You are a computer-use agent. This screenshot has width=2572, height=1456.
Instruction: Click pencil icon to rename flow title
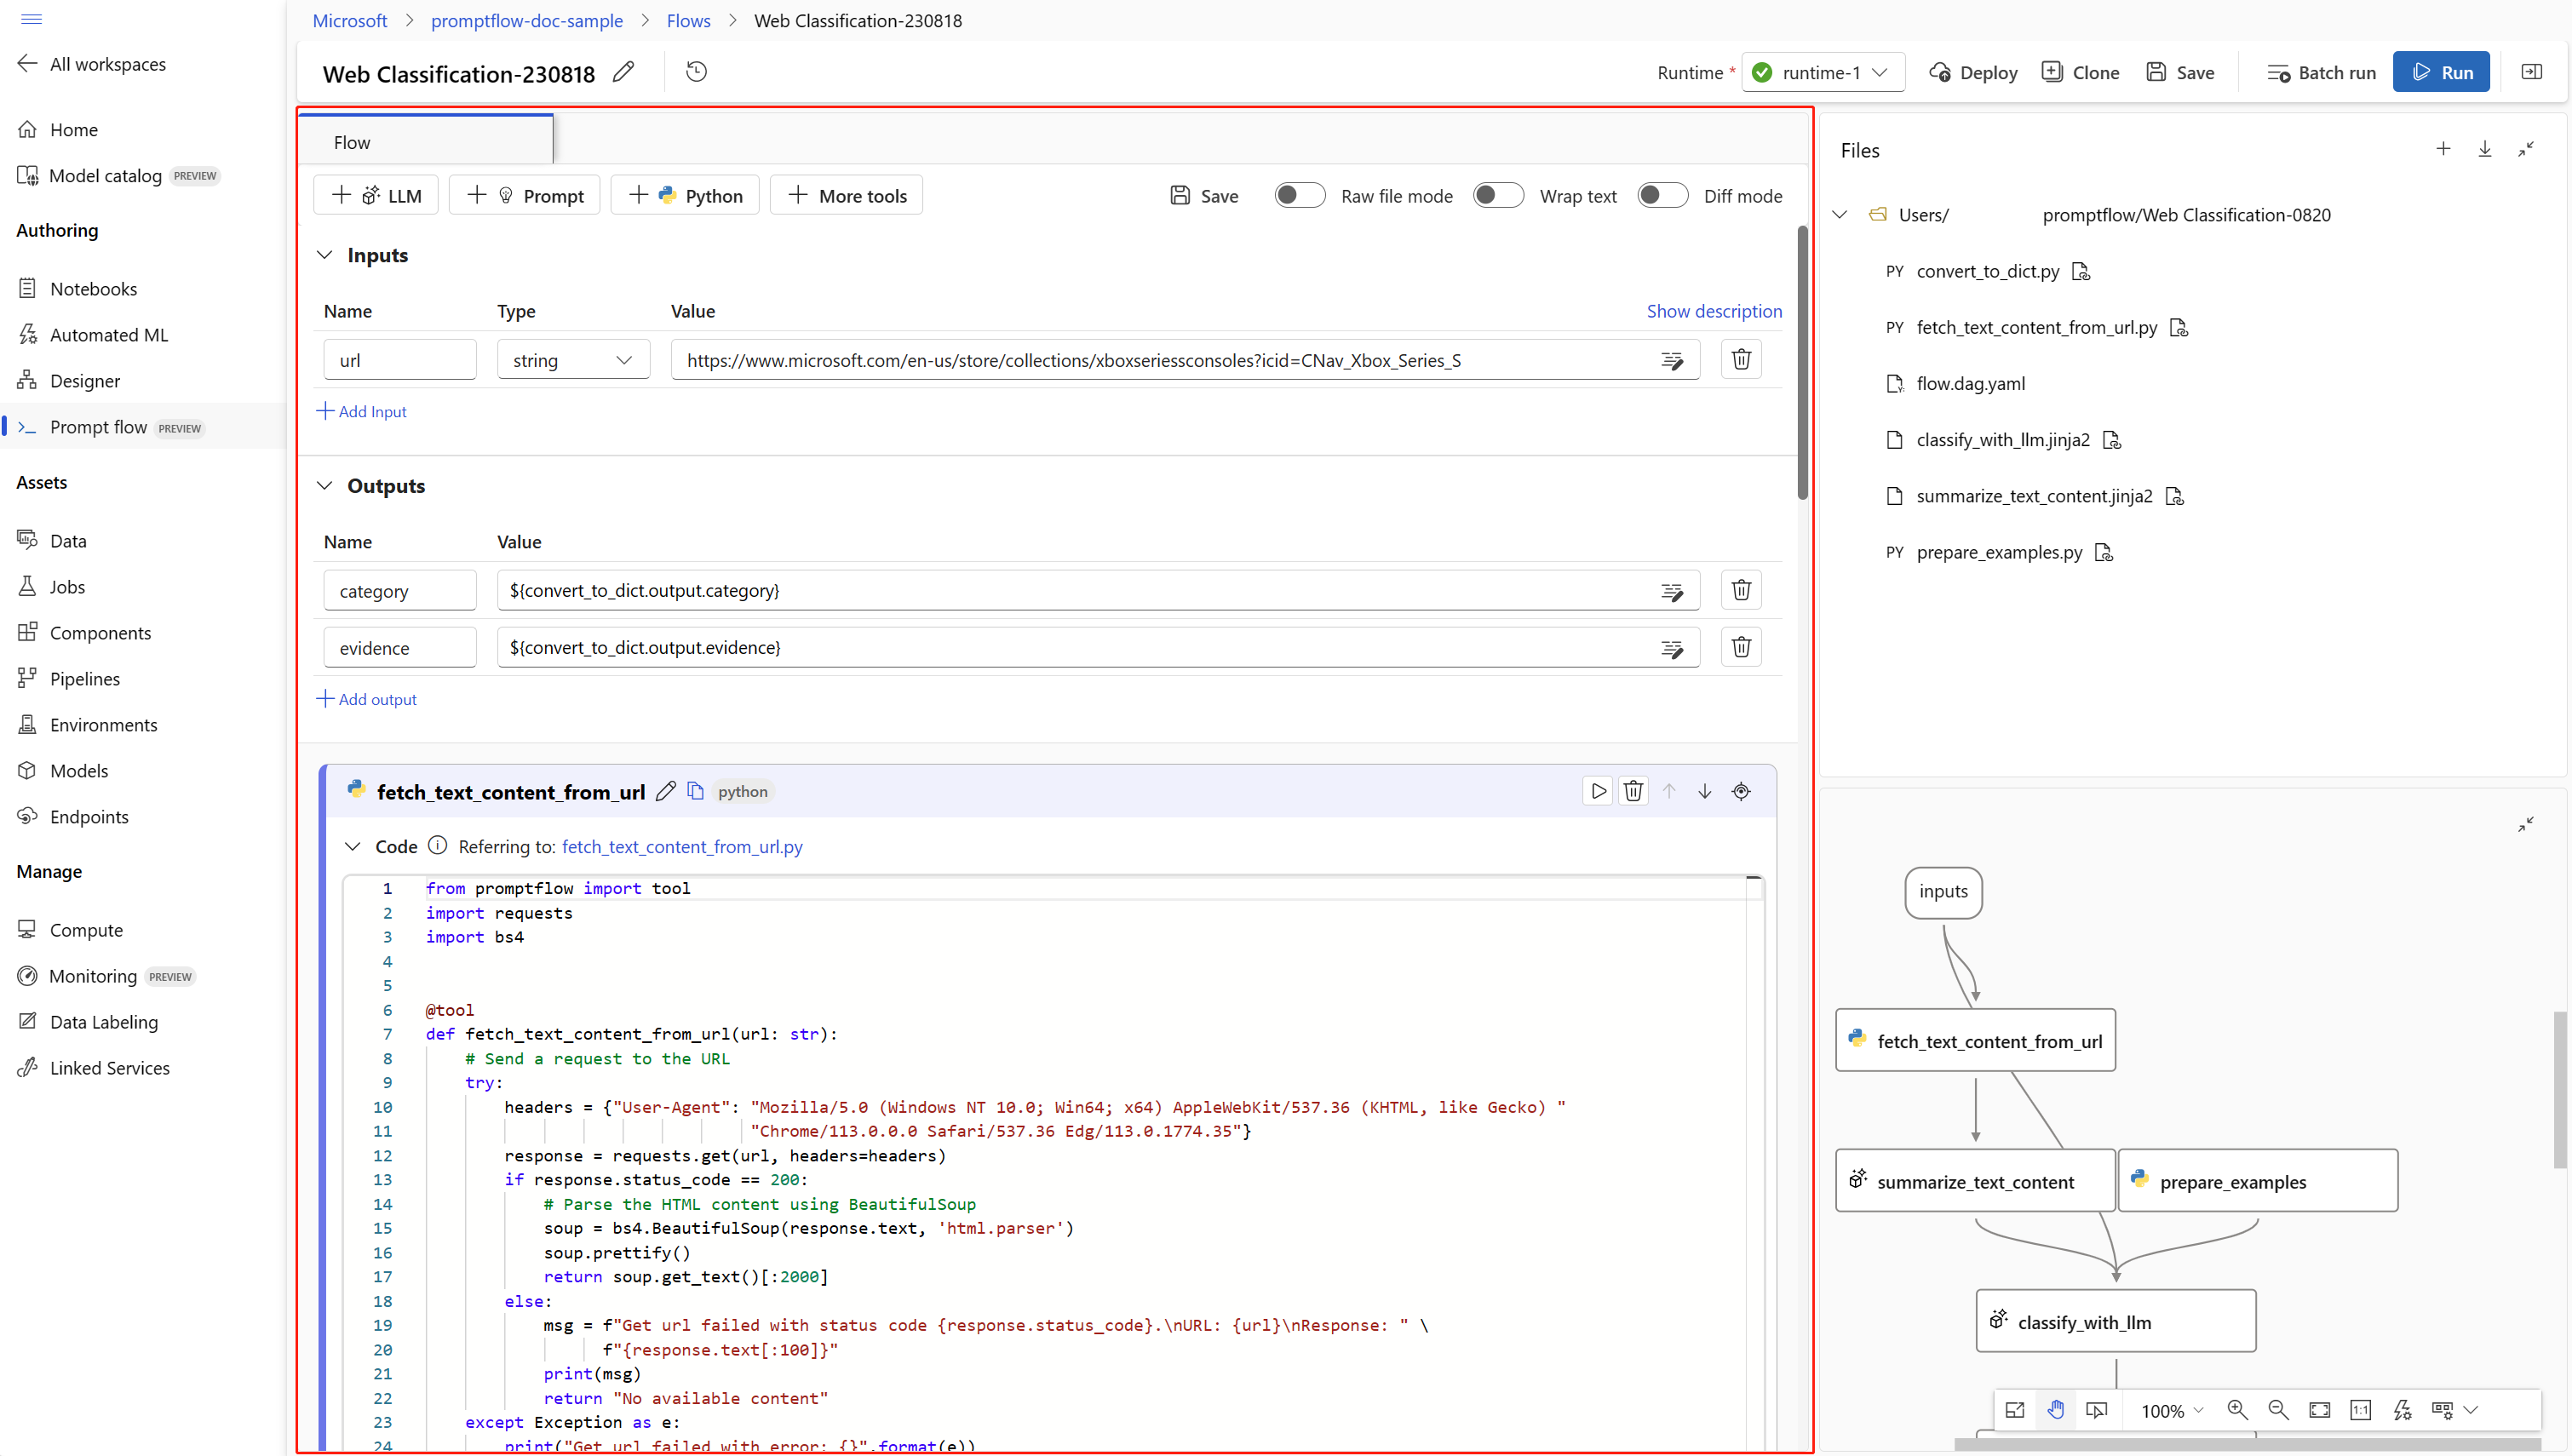click(624, 72)
